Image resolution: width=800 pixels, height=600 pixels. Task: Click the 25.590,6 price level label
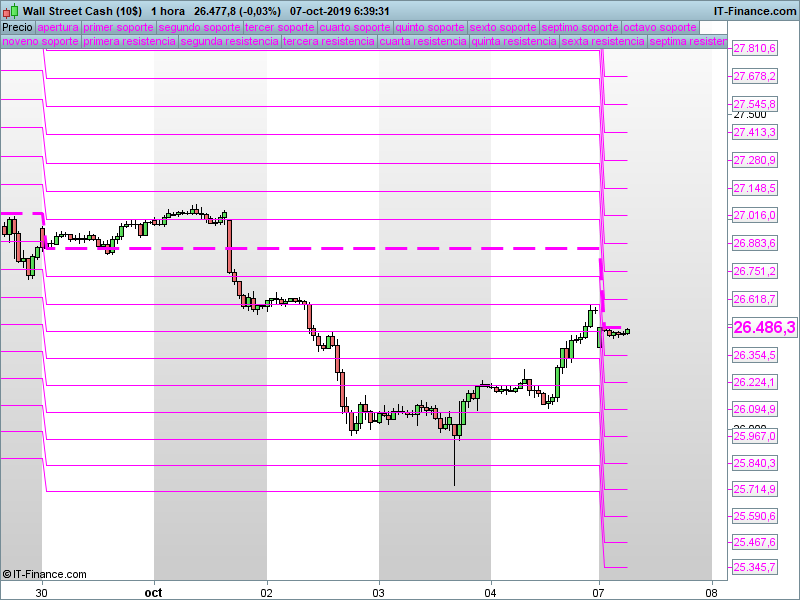[755, 516]
